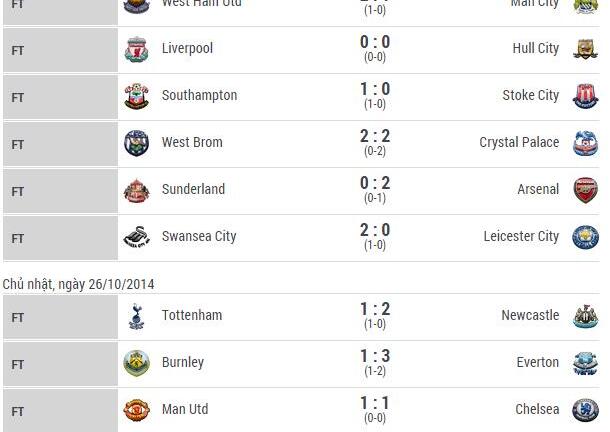Click the Liverpool club crest

(x=135, y=49)
